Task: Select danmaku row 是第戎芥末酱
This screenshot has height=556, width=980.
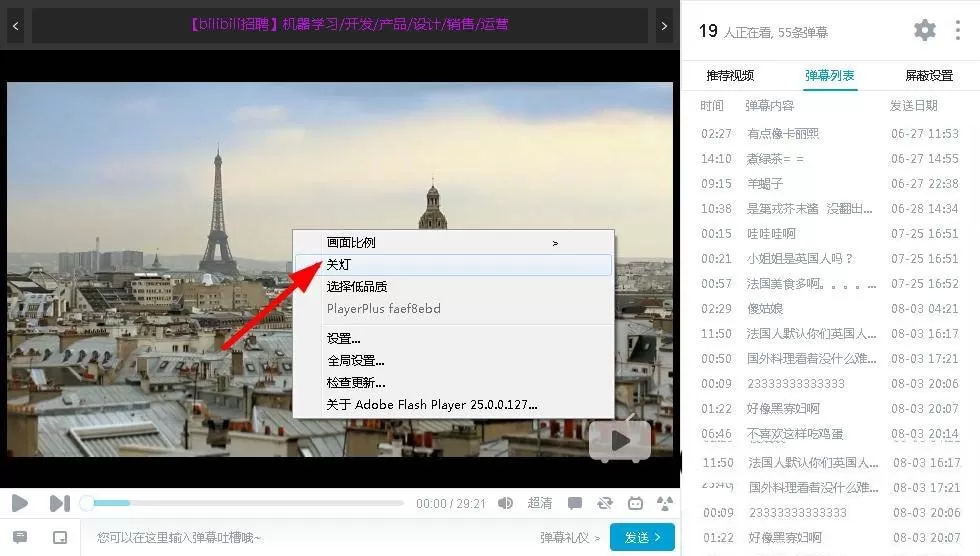Action: click(829, 209)
